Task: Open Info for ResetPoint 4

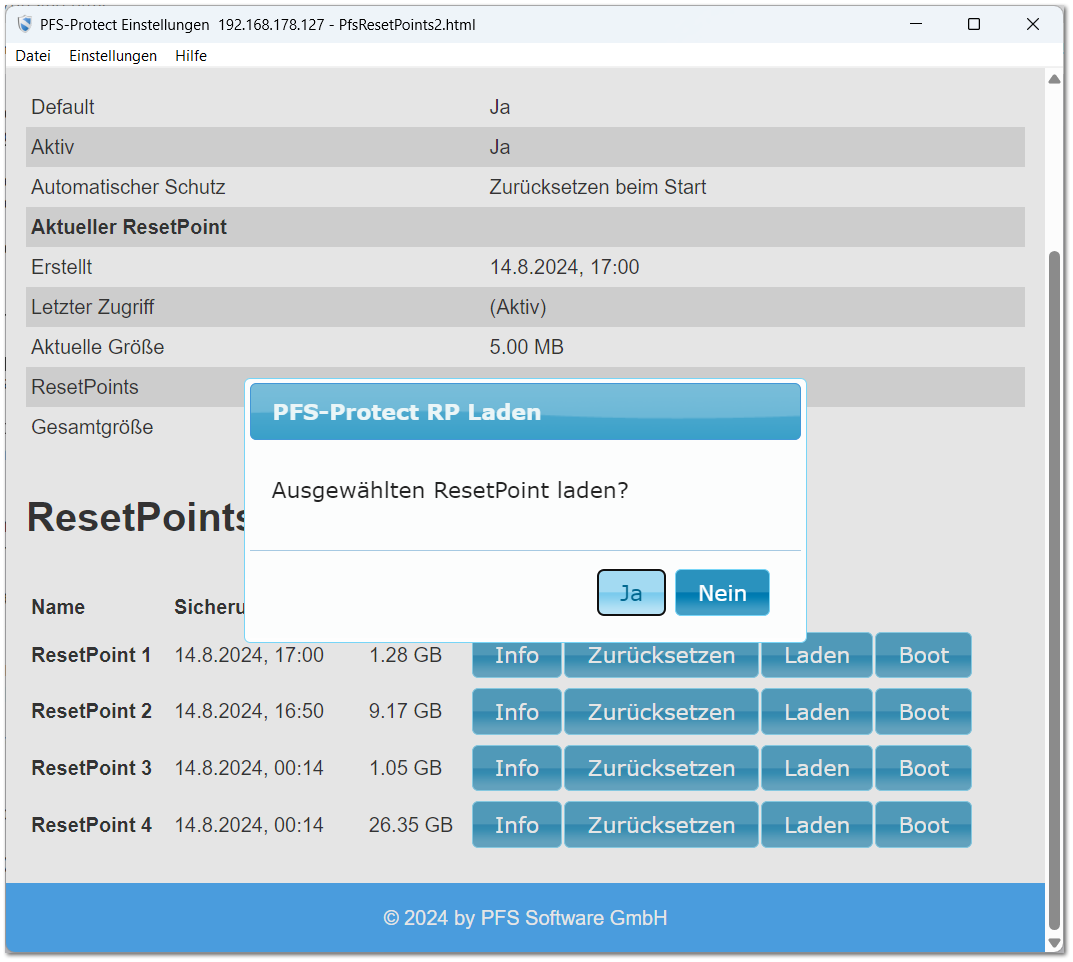Action: 517,825
